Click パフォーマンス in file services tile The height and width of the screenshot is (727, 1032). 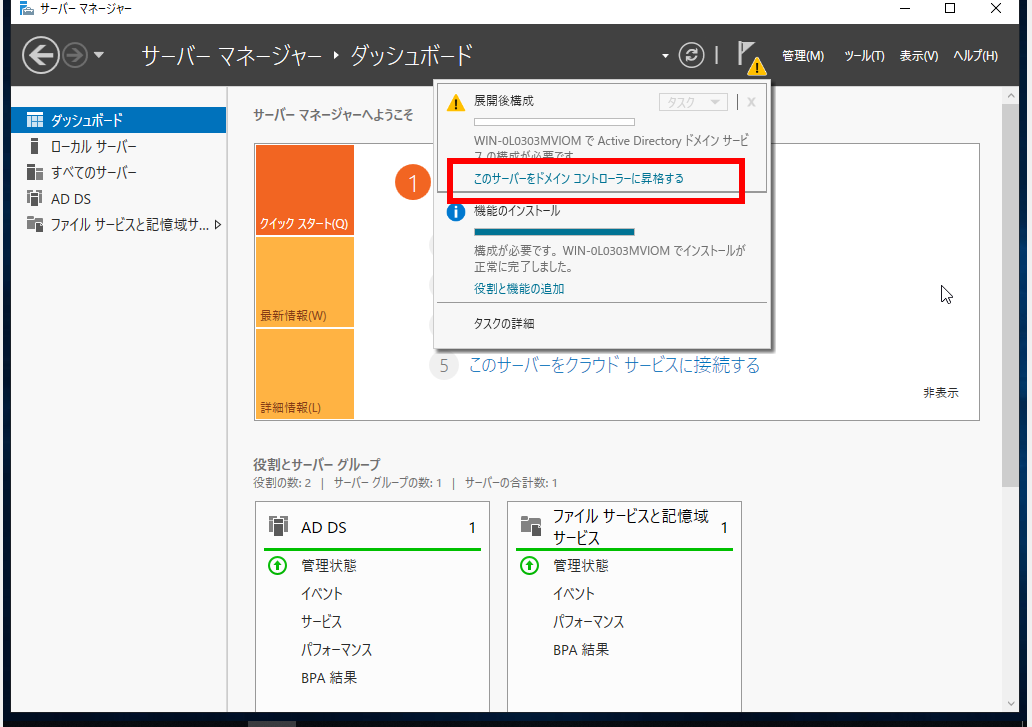(588, 622)
